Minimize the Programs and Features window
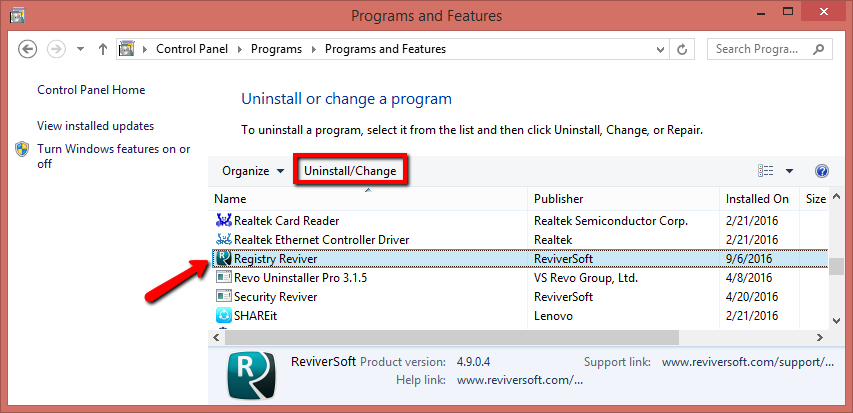Screen dimensions: 853x413 click(760, 13)
